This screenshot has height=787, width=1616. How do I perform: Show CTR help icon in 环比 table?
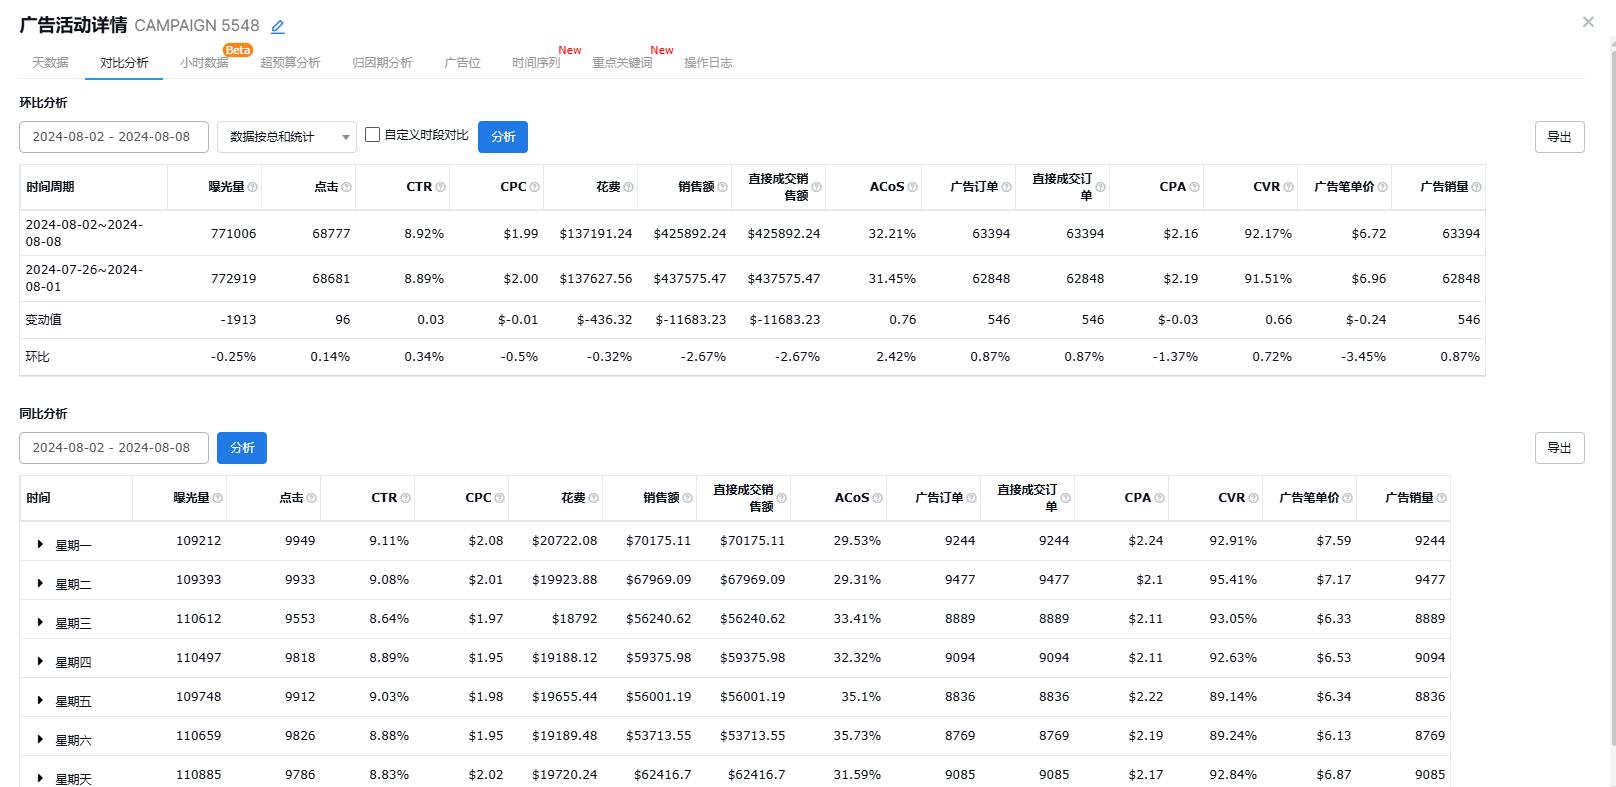(x=440, y=187)
